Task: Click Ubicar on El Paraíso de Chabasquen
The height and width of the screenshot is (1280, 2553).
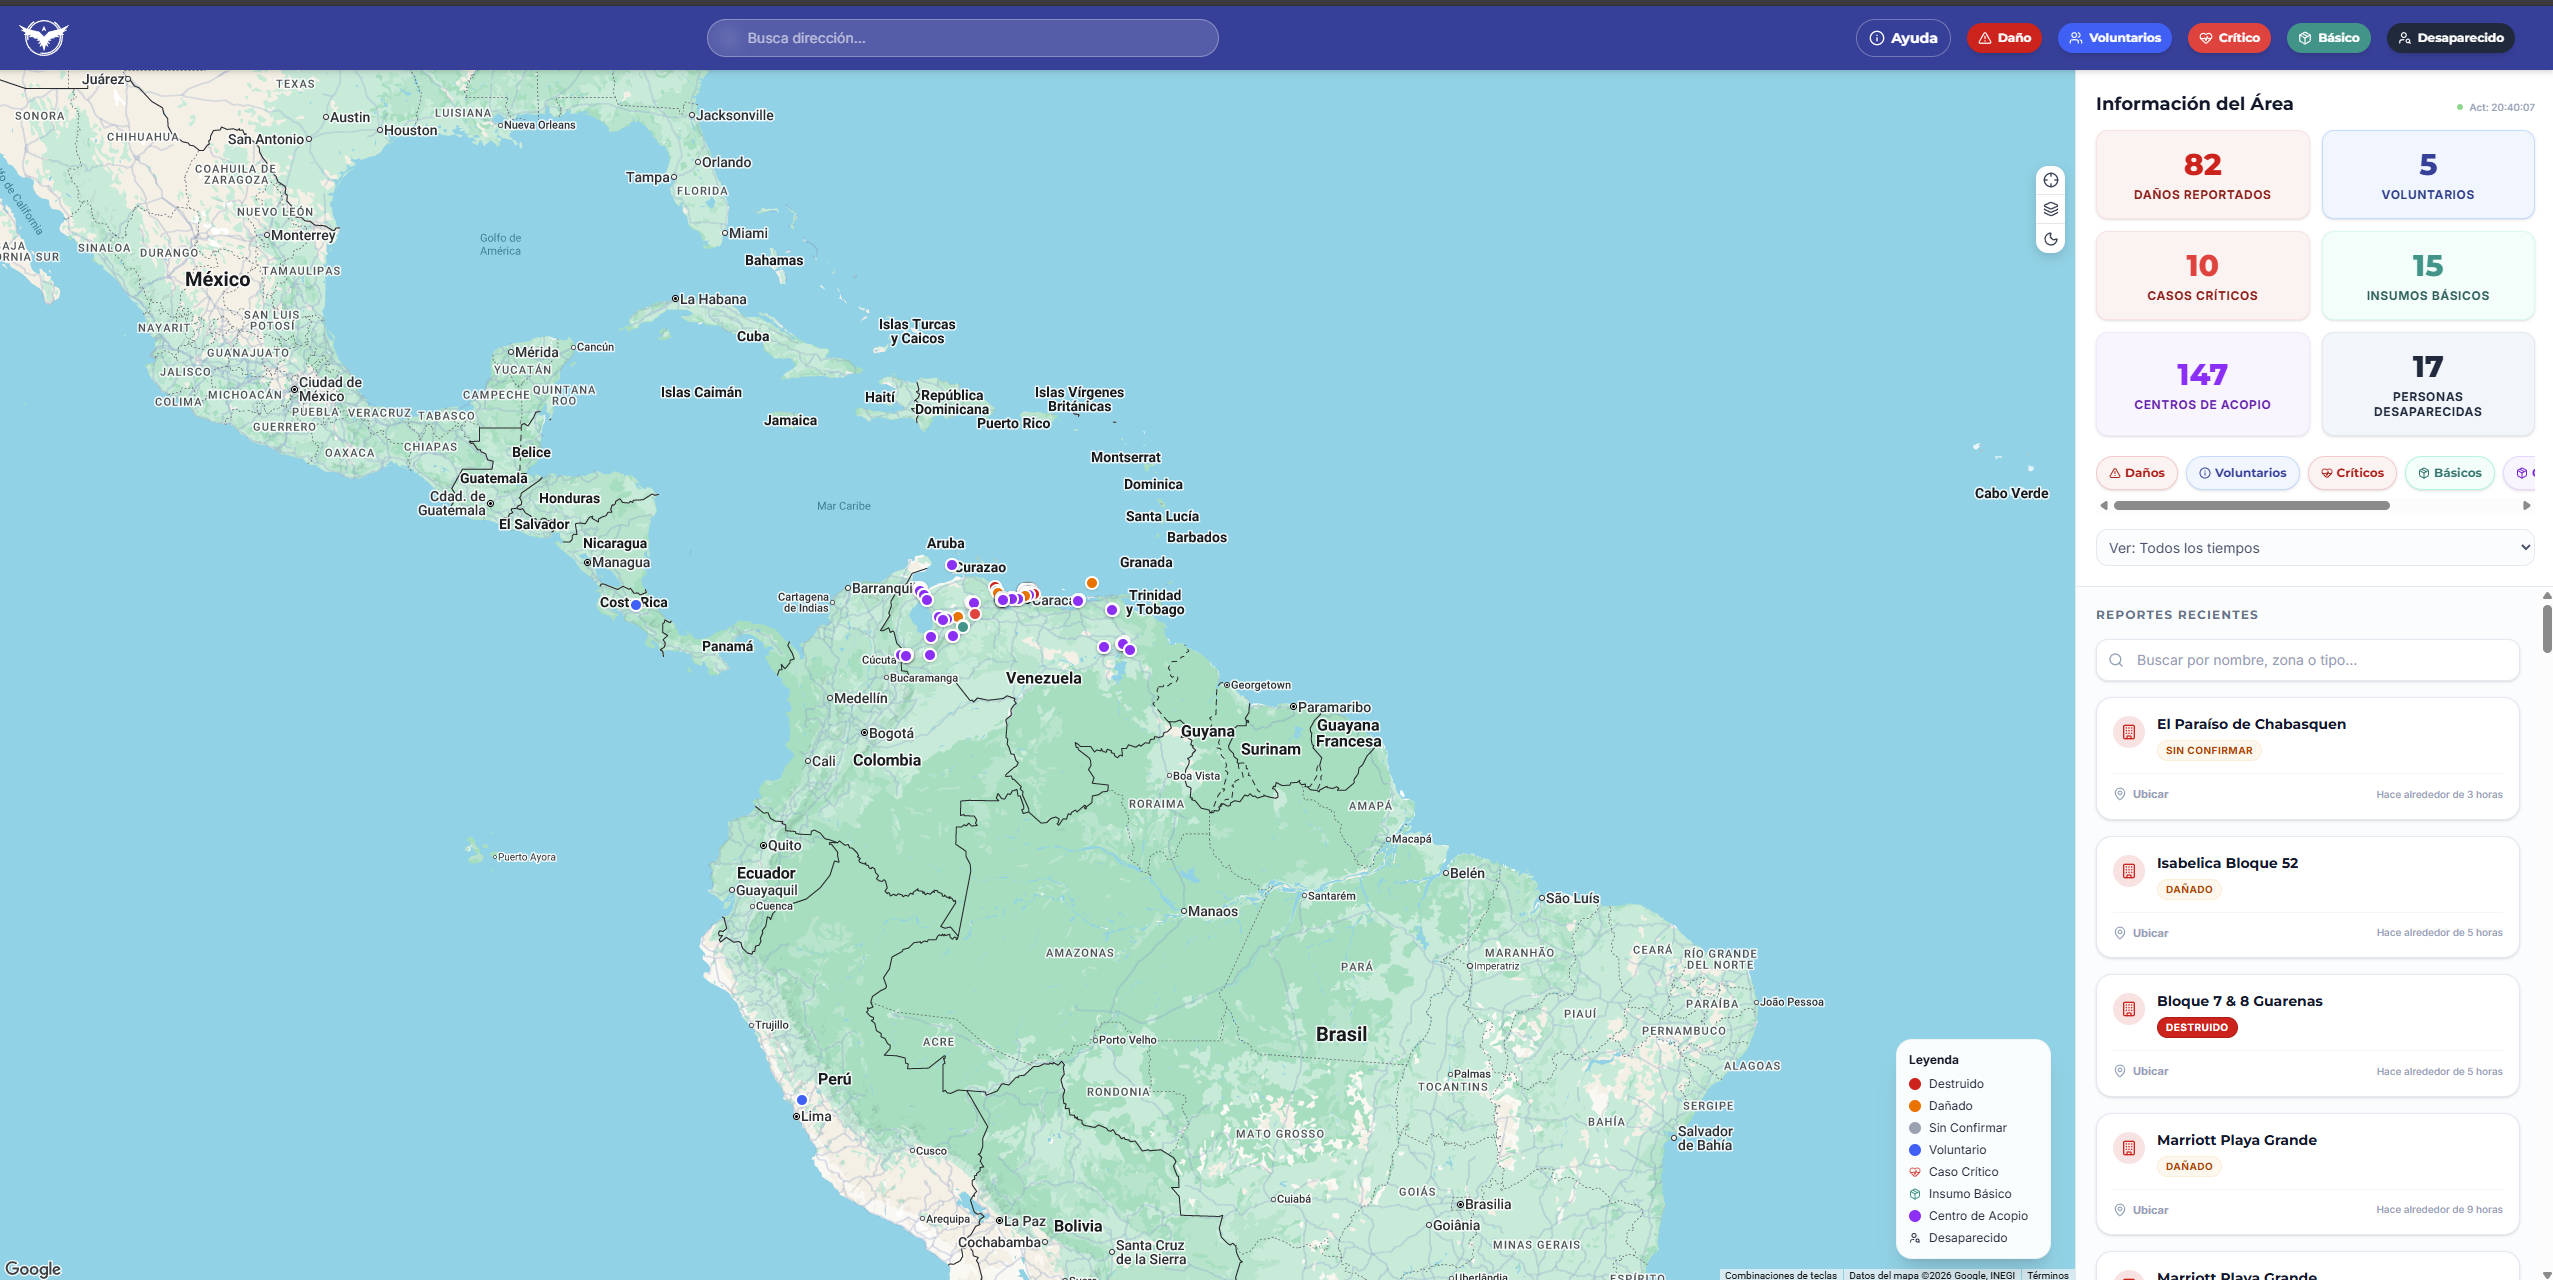Action: pos(2141,794)
